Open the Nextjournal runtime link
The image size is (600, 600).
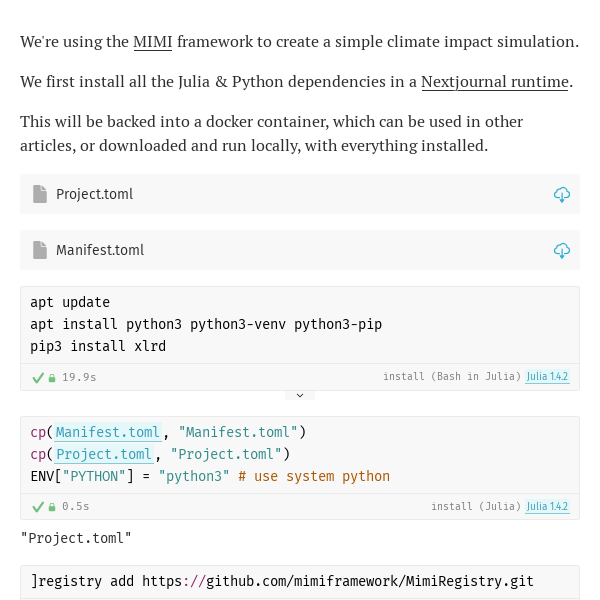(494, 82)
